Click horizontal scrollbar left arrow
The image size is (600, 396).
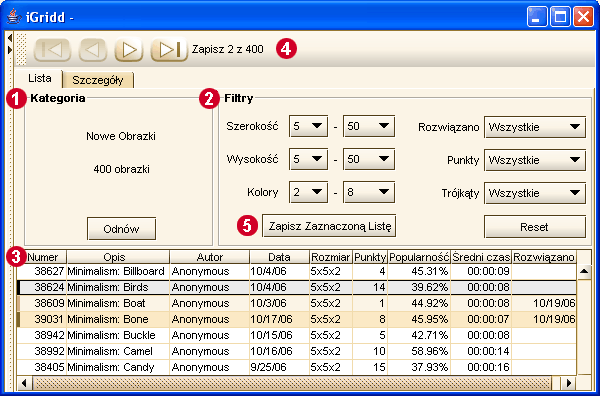tap(24, 383)
